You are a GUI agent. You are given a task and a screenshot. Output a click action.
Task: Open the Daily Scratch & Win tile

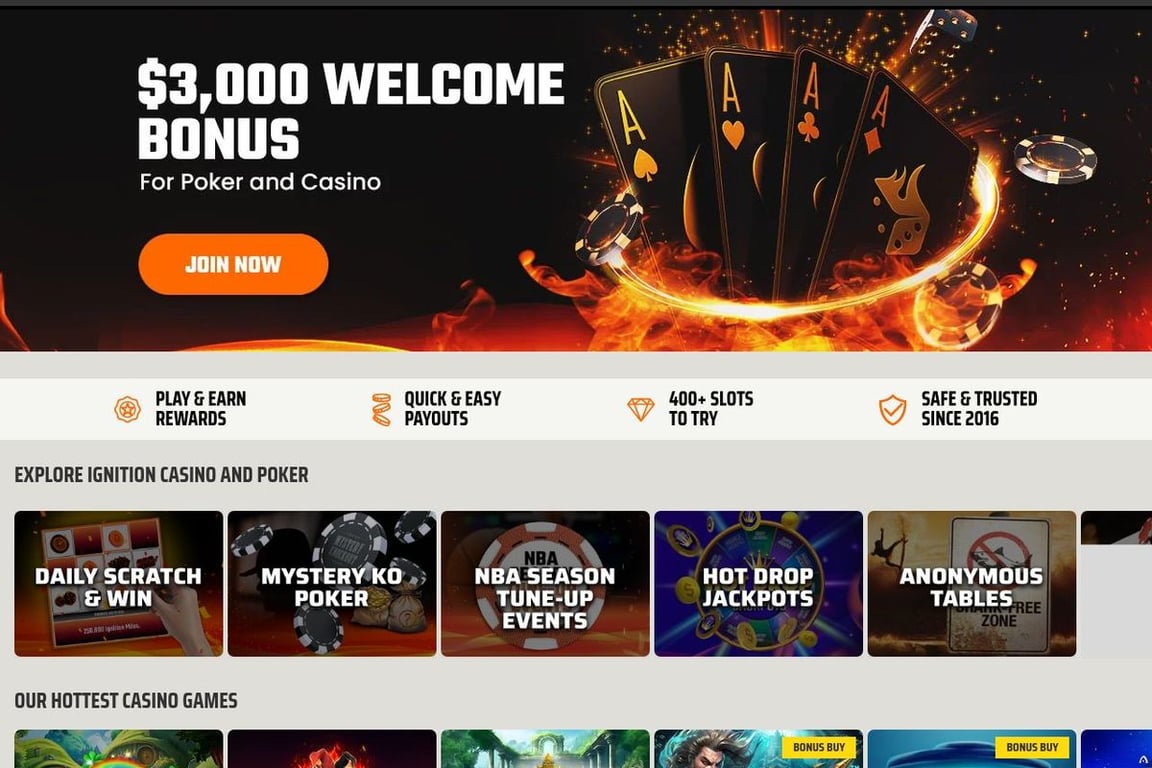[x=118, y=584]
